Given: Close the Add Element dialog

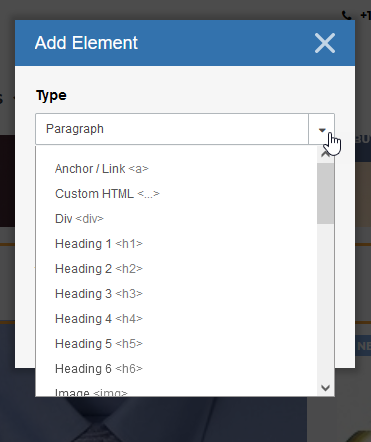Looking at the screenshot, I should [325, 43].
